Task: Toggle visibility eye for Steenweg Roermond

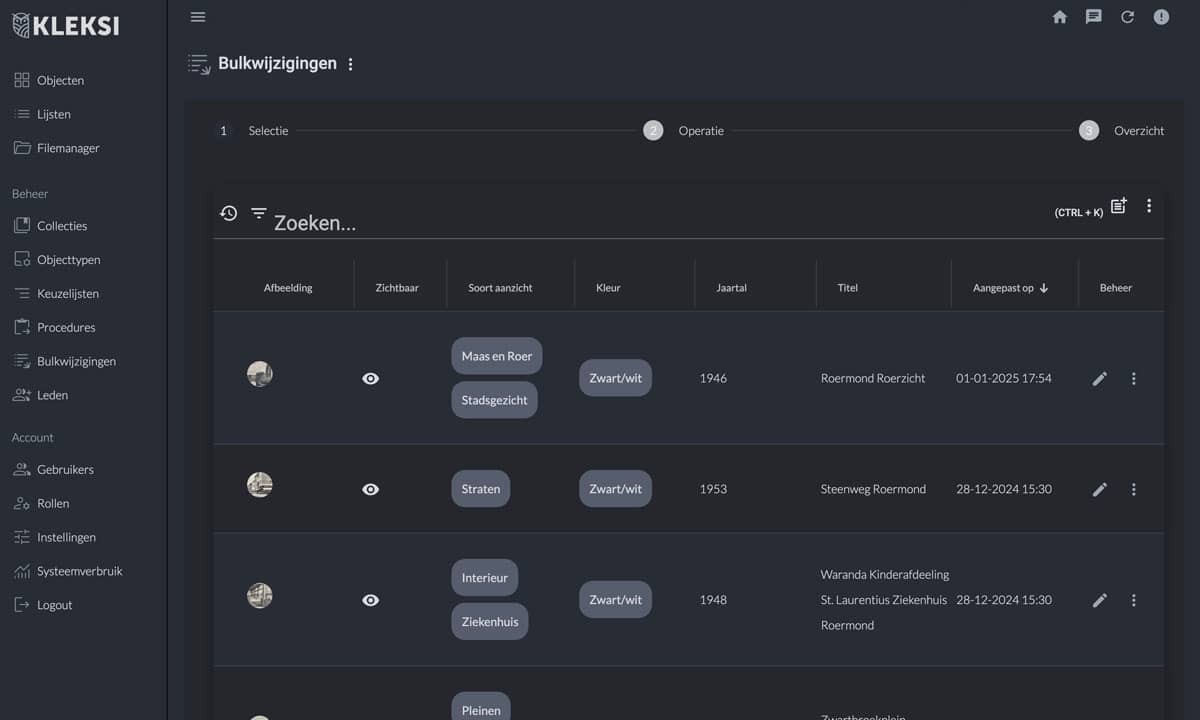Action: tap(371, 490)
